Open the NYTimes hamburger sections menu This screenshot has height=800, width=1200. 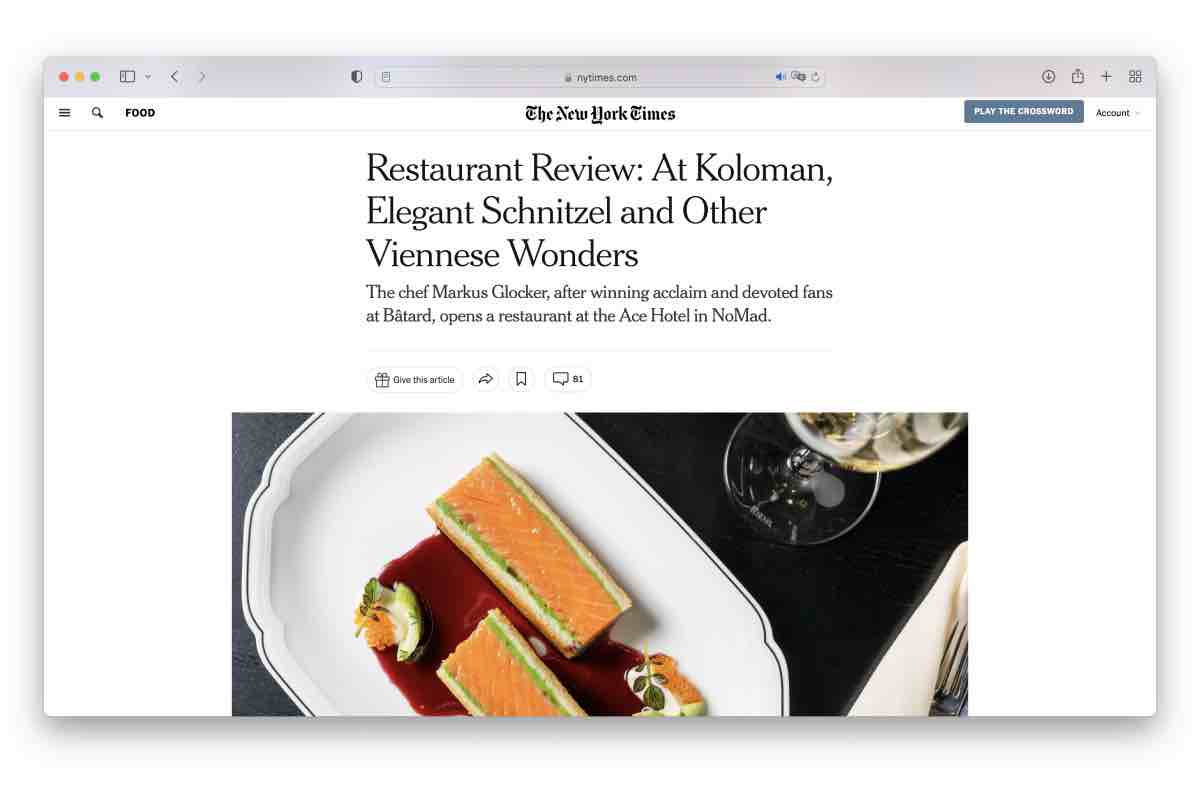click(65, 113)
